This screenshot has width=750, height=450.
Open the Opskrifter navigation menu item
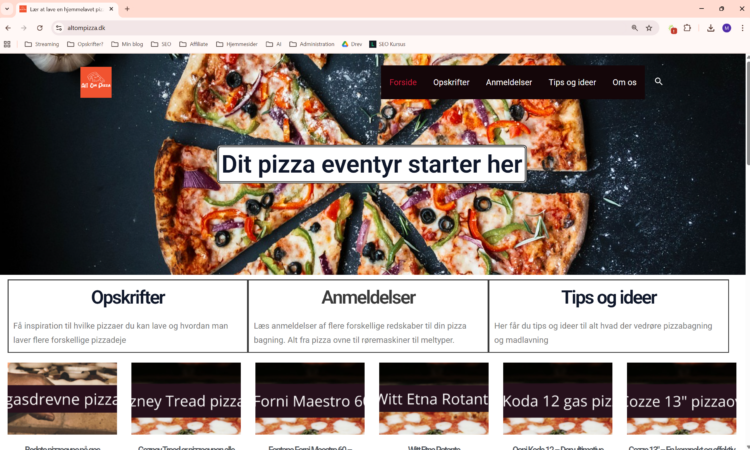click(451, 82)
